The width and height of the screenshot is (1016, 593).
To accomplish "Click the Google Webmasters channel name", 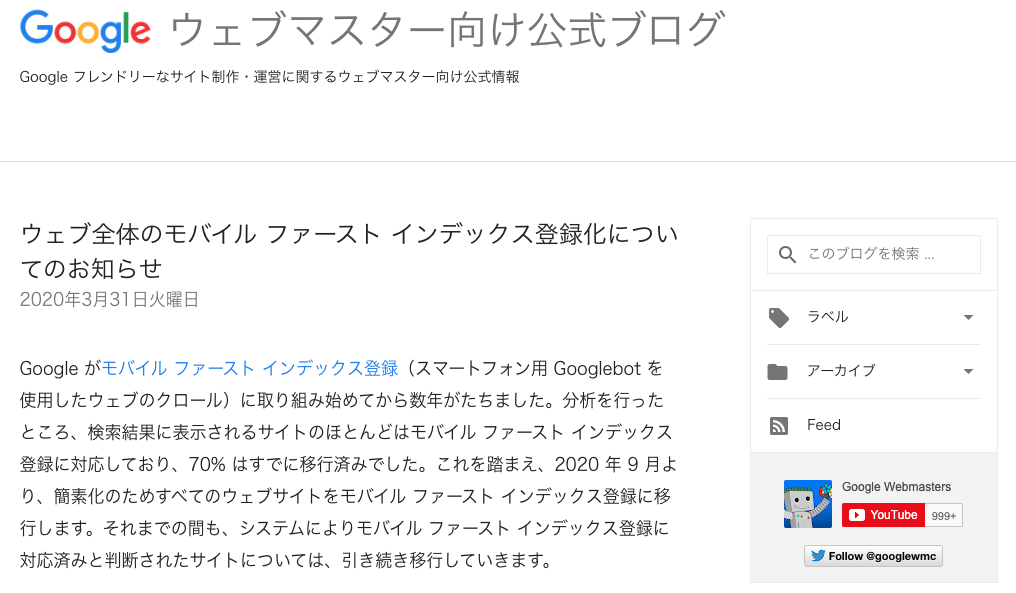I will [x=896, y=487].
